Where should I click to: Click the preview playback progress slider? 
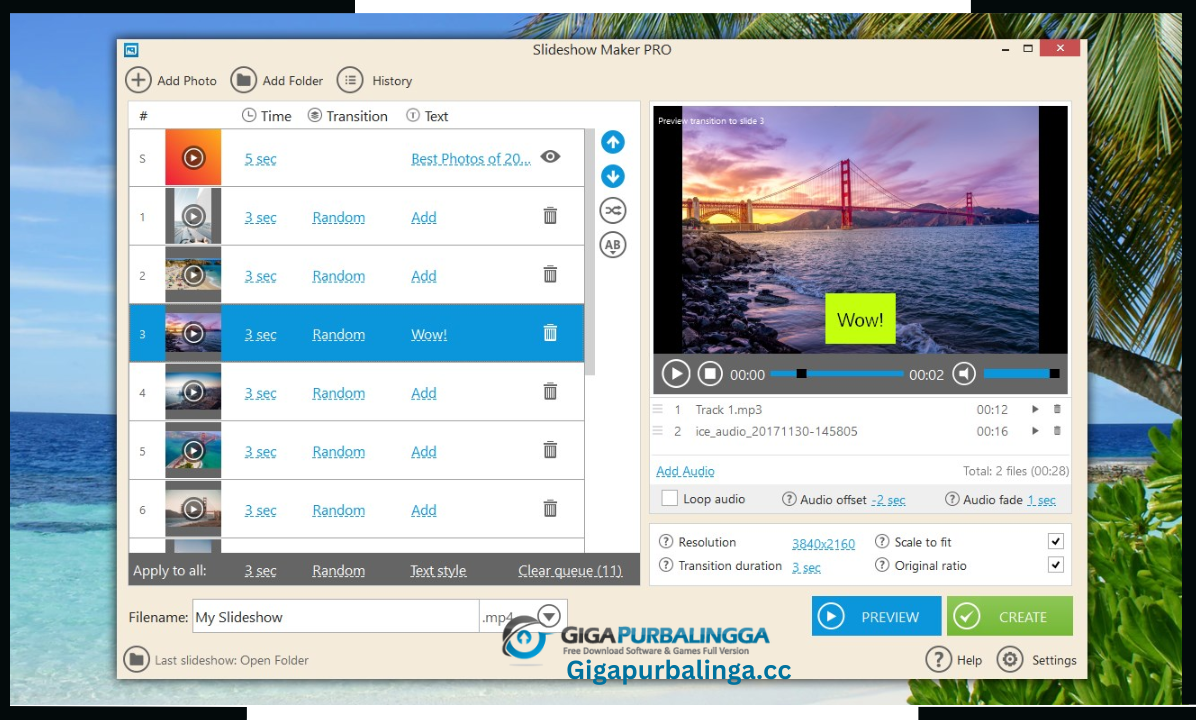click(x=836, y=374)
